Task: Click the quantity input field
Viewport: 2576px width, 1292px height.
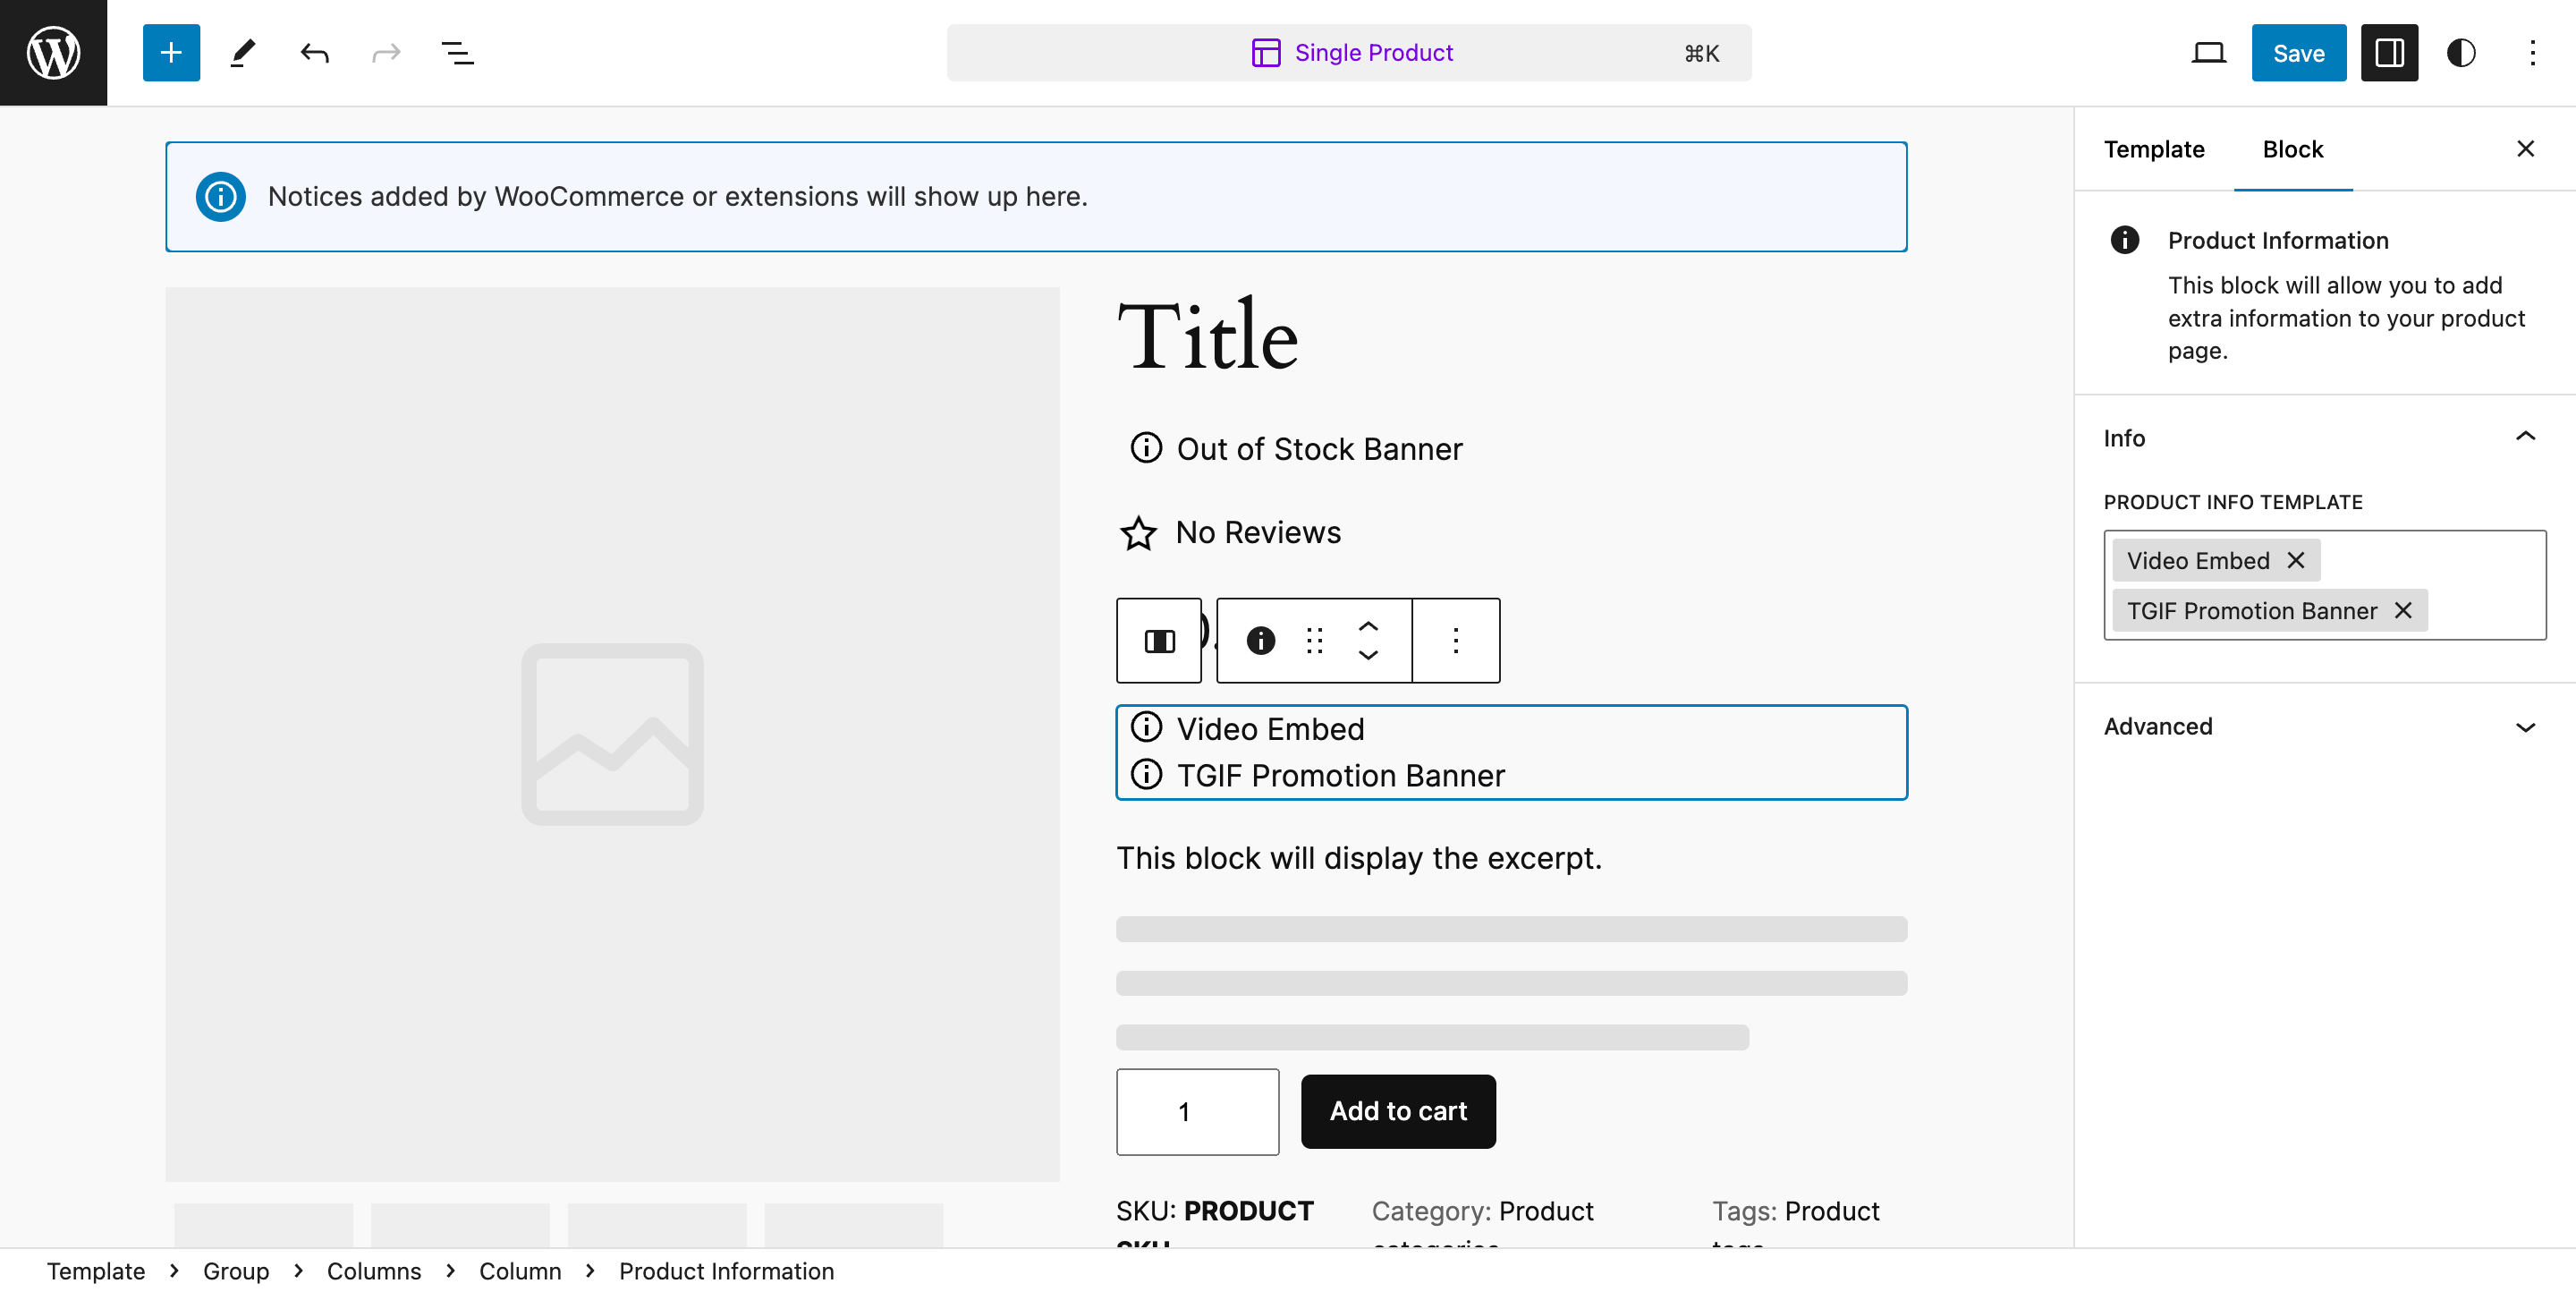Action: click(1197, 1111)
